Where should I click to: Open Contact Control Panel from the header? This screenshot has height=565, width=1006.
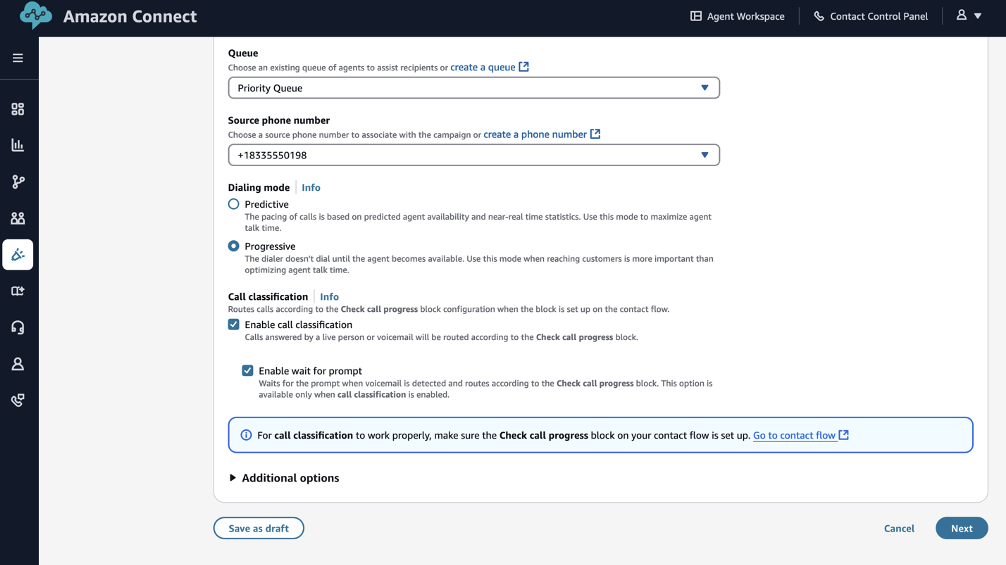point(871,16)
